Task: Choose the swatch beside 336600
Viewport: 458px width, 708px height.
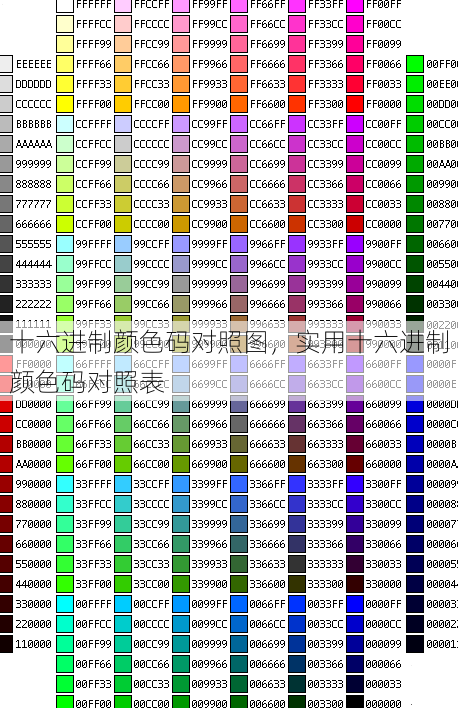Action: pyautogui.click(x=239, y=584)
